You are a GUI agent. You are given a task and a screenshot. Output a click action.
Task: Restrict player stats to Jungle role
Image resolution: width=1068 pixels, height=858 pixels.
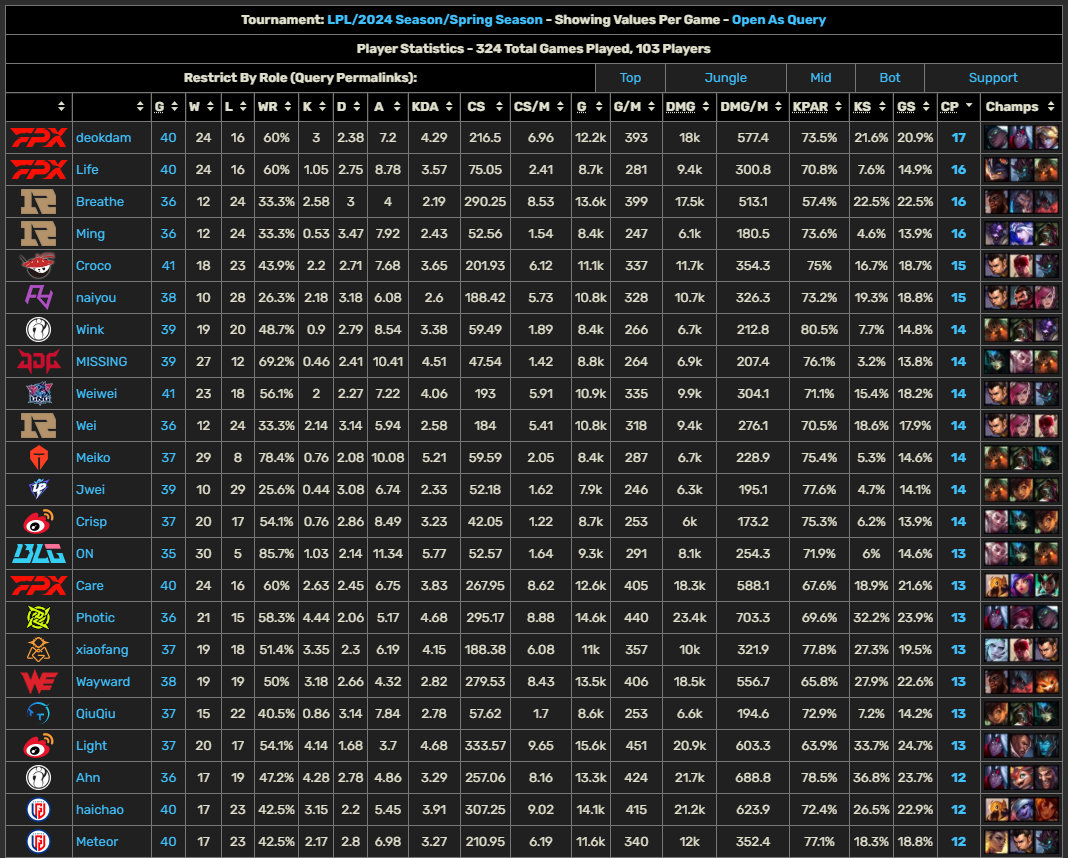725,77
